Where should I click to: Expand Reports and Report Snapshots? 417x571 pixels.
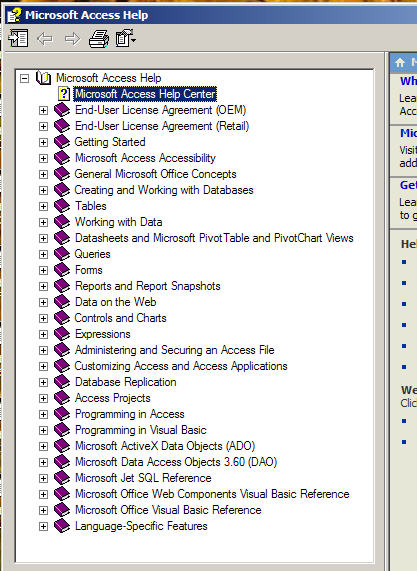[x=43, y=287]
